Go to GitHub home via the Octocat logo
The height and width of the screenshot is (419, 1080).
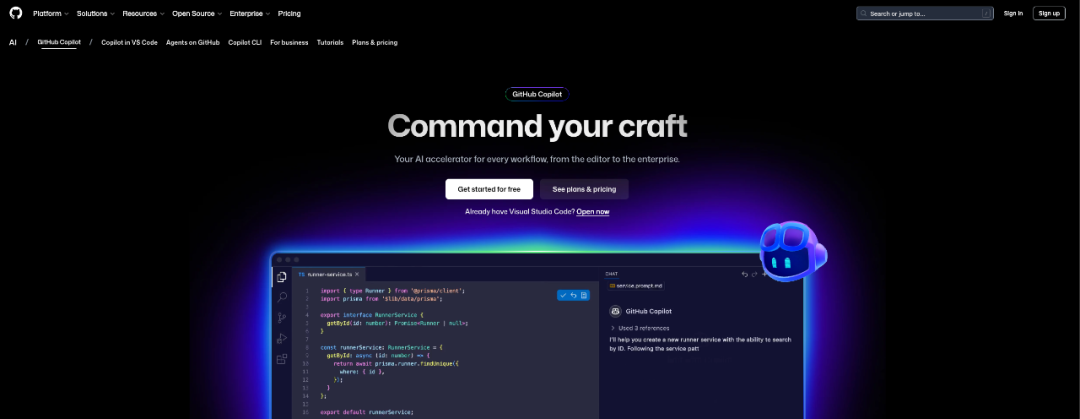tap(15, 13)
